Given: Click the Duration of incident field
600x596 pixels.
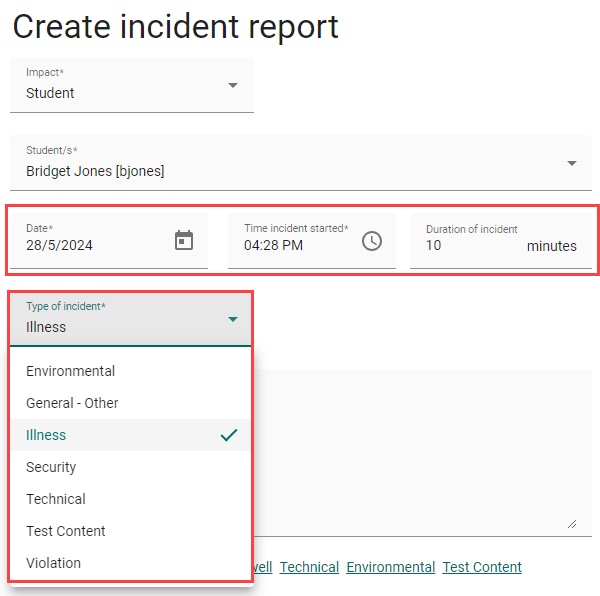Looking at the screenshot, I should tap(470, 245).
